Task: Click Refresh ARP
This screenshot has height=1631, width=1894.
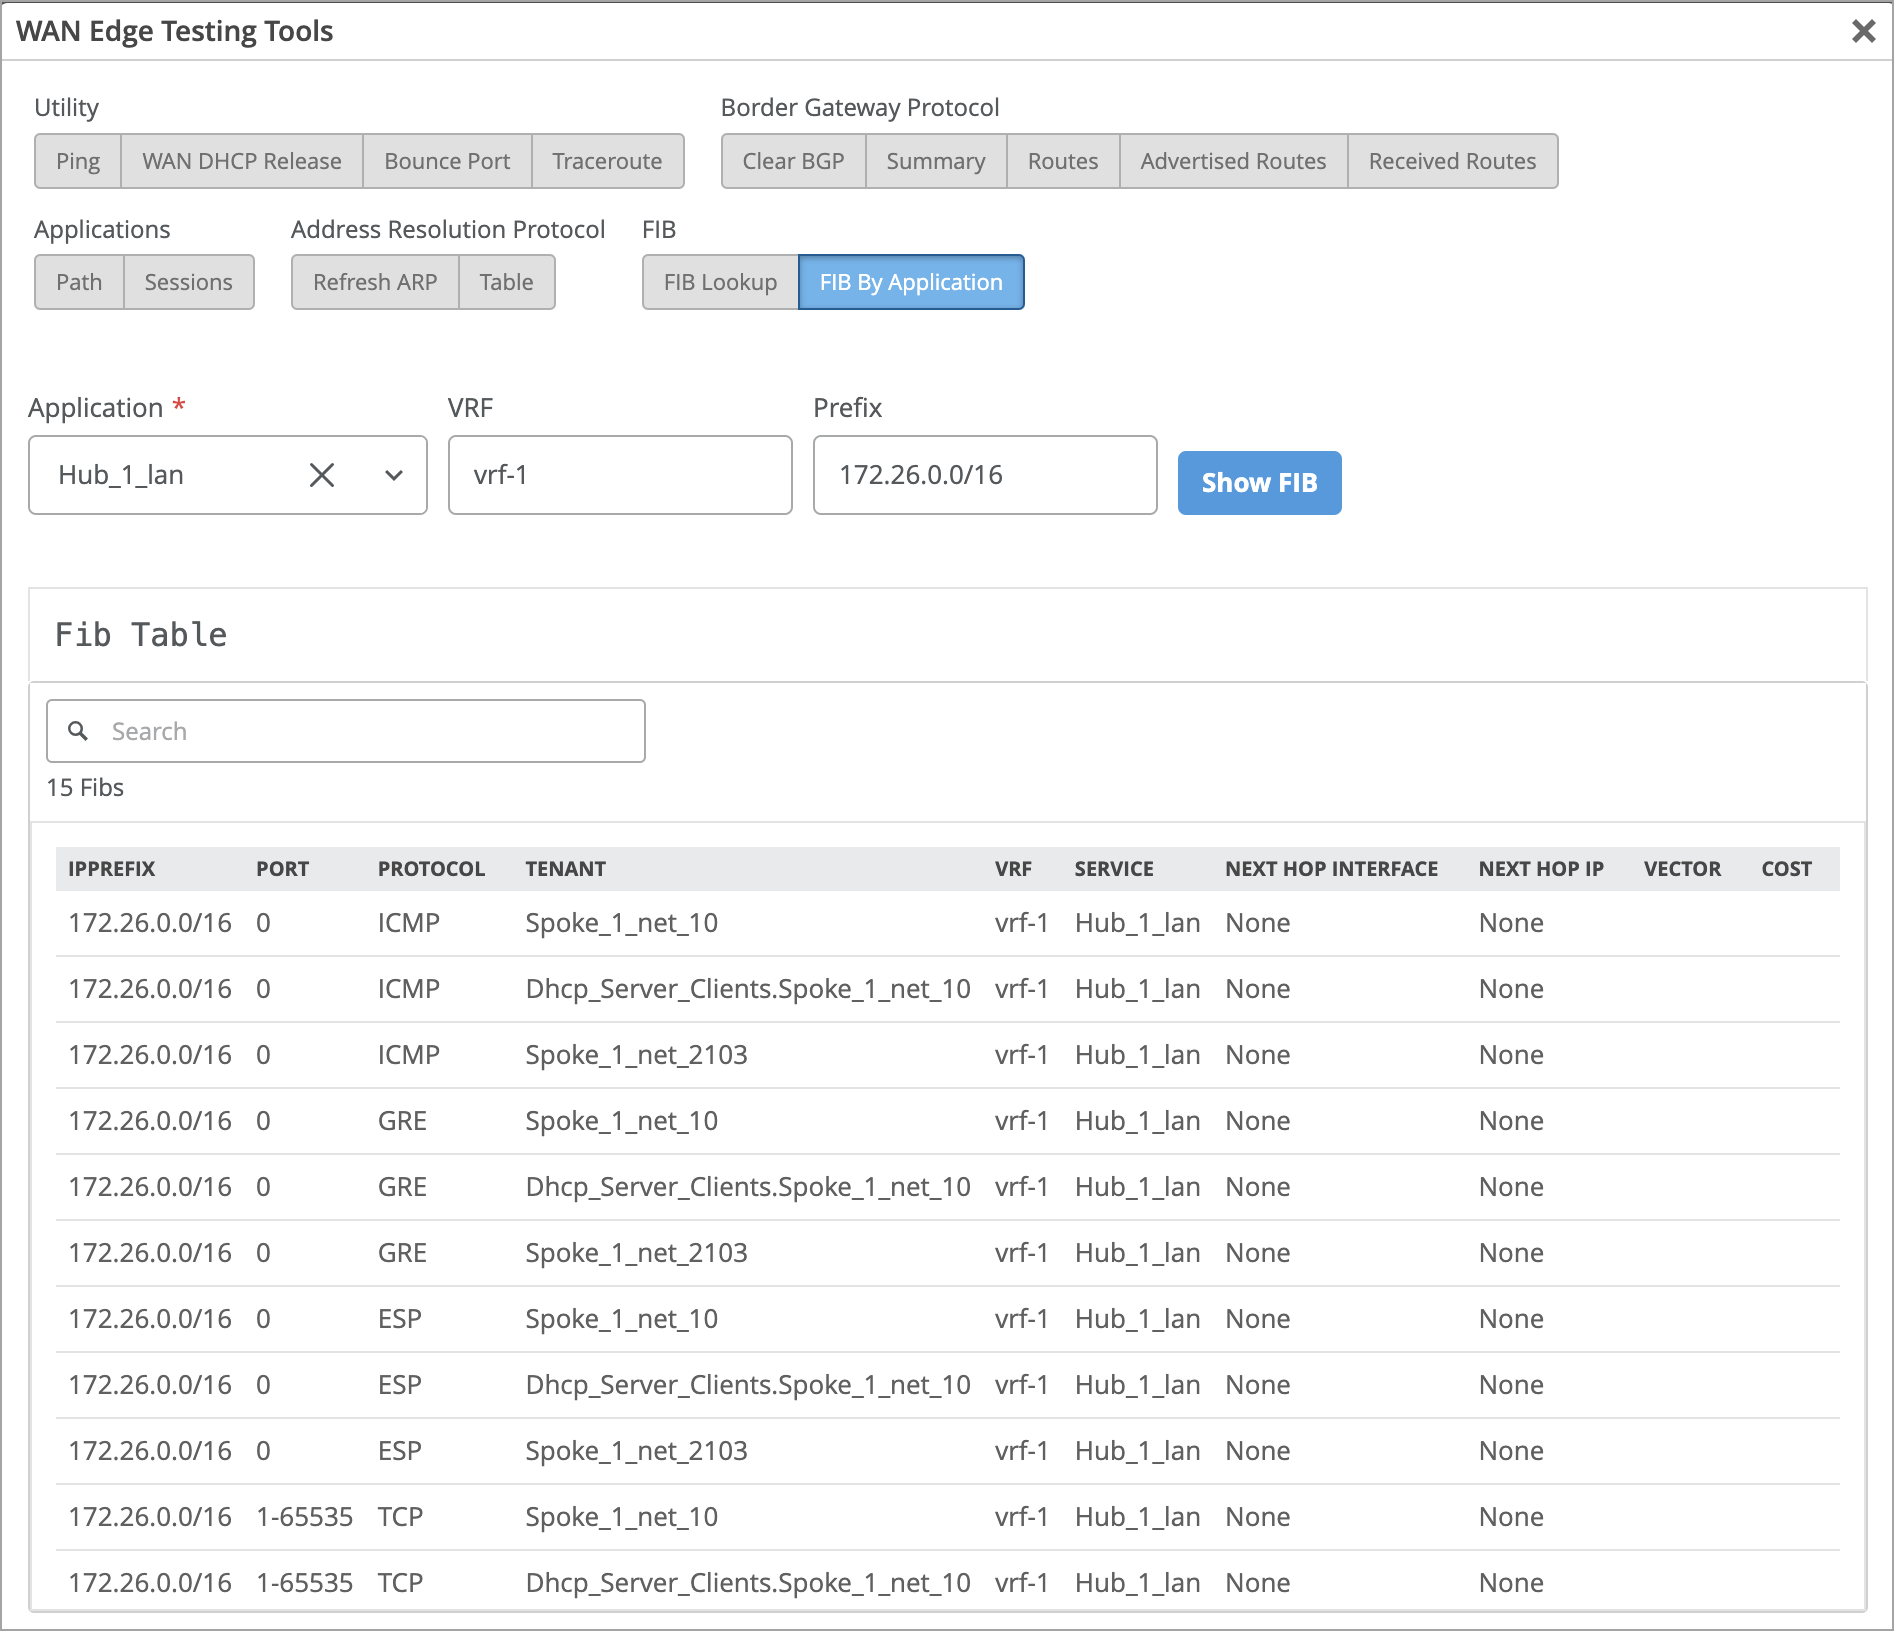Action: click(374, 282)
